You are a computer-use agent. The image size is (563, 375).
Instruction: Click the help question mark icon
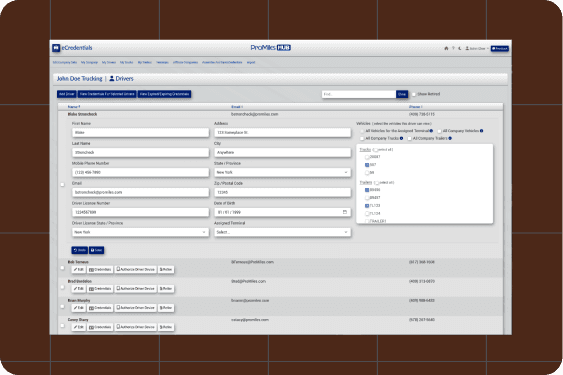453,48
